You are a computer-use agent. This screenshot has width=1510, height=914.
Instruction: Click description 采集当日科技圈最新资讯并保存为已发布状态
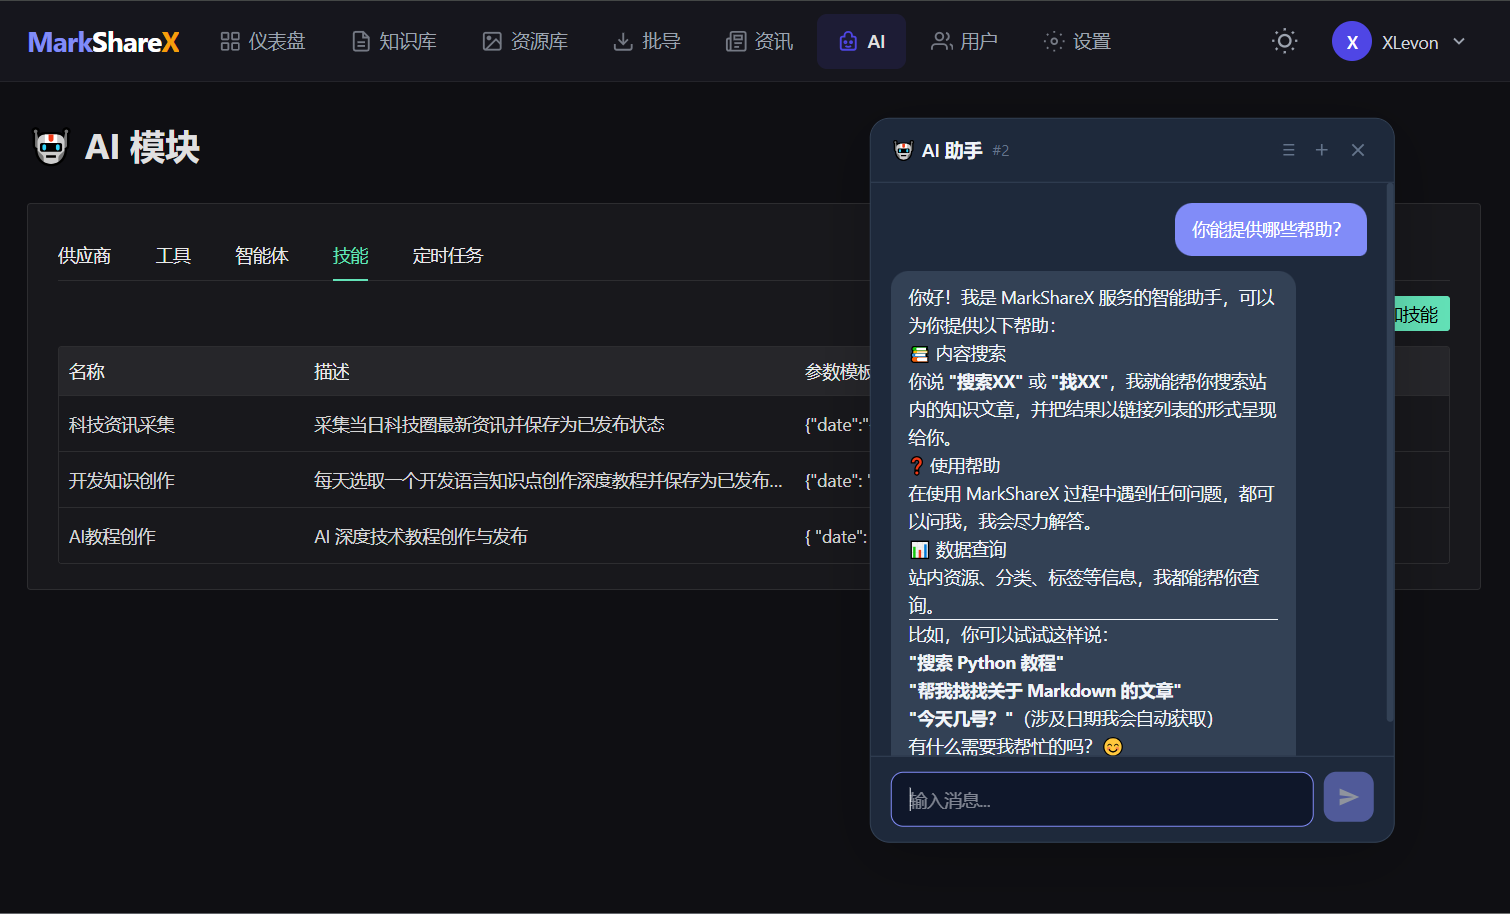(489, 425)
